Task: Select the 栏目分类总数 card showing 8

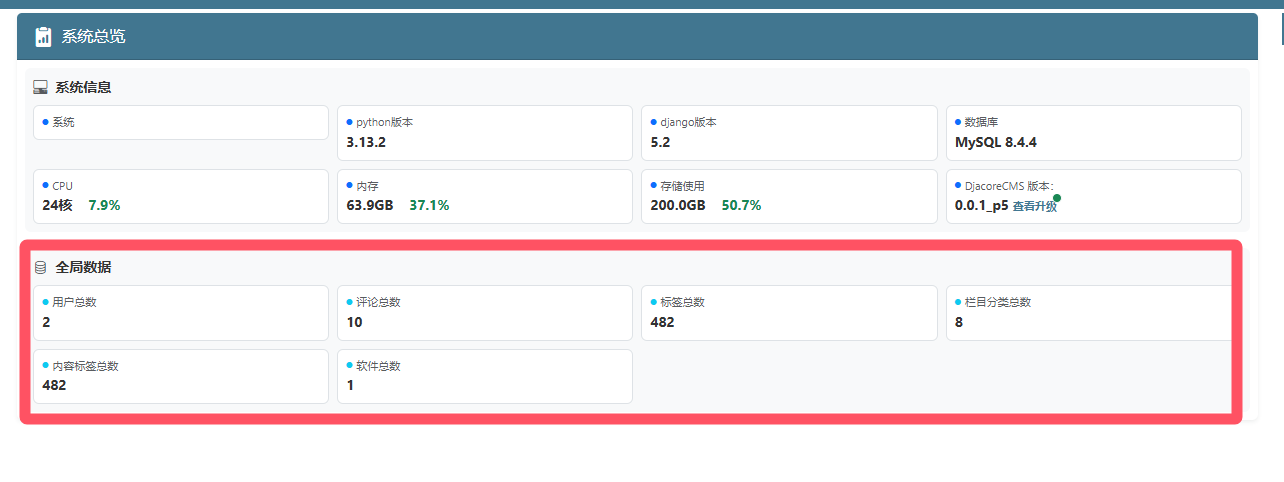Action: [1090, 313]
